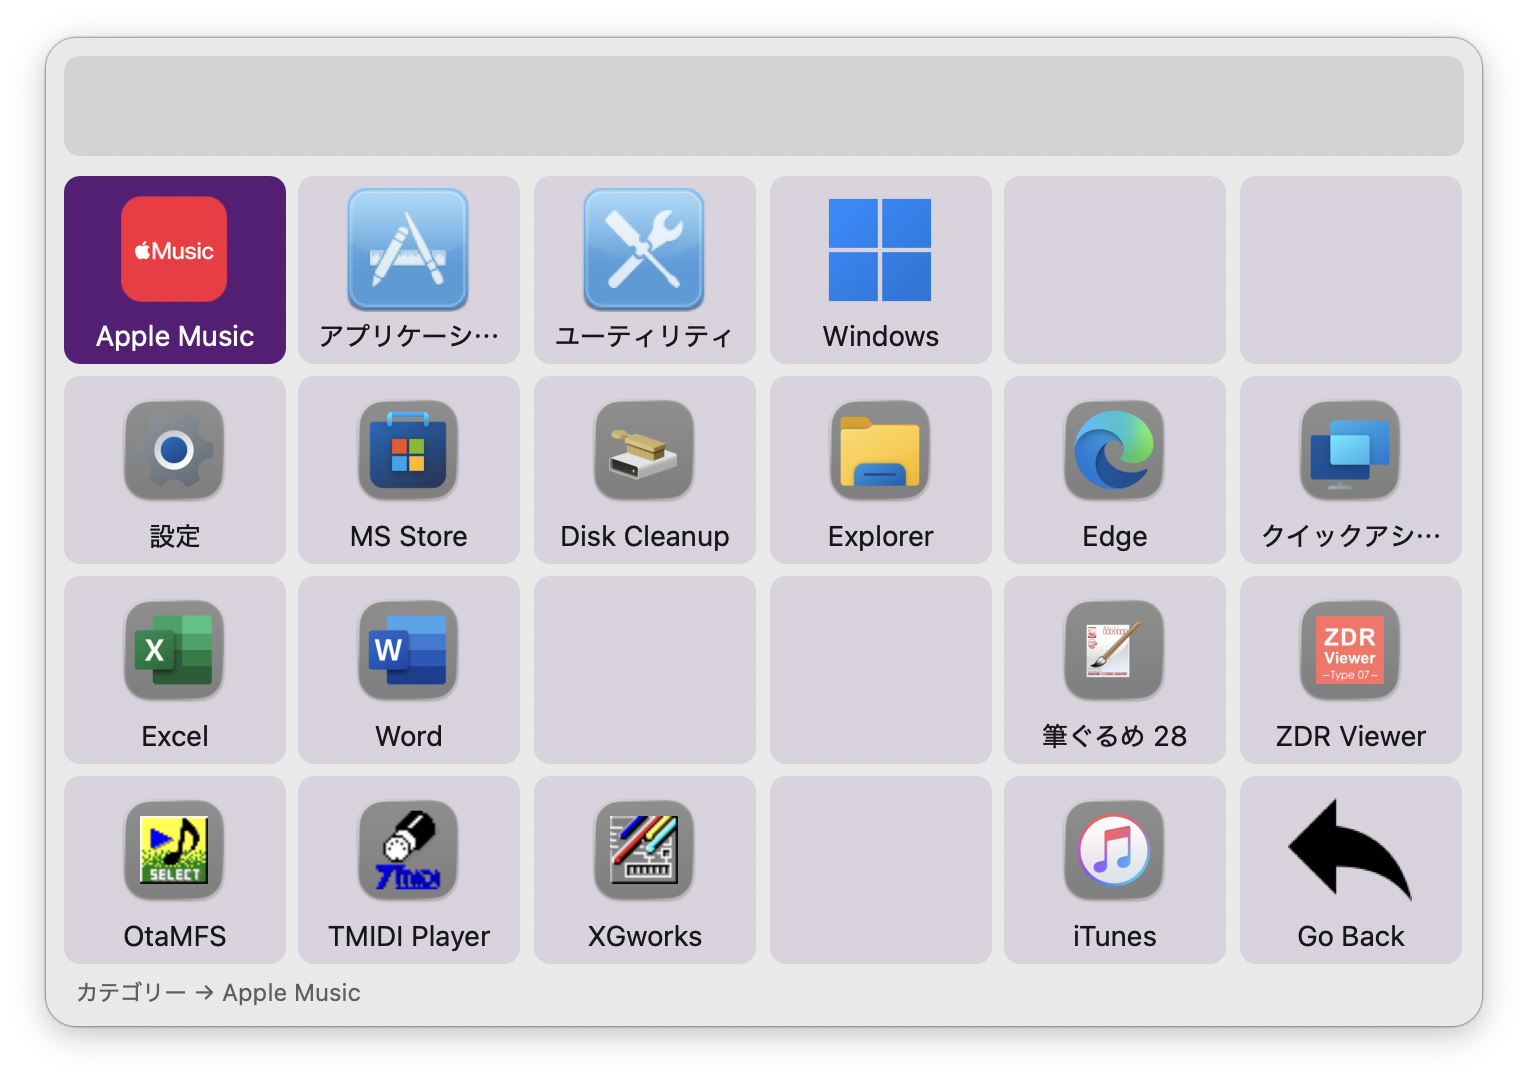1528x1080 pixels.
Task: Open 筆ぐるめ 28
Action: coord(1115,670)
